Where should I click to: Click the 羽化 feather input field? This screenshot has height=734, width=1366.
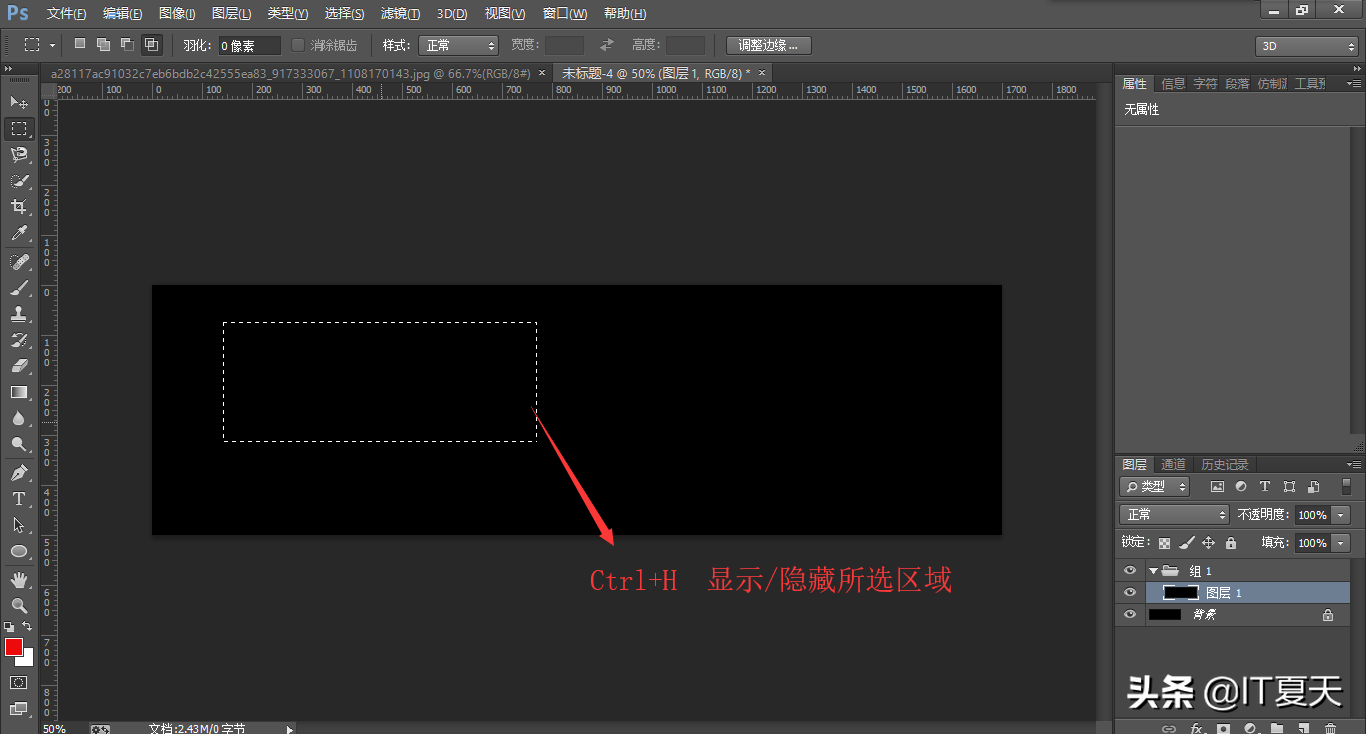point(249,46)
